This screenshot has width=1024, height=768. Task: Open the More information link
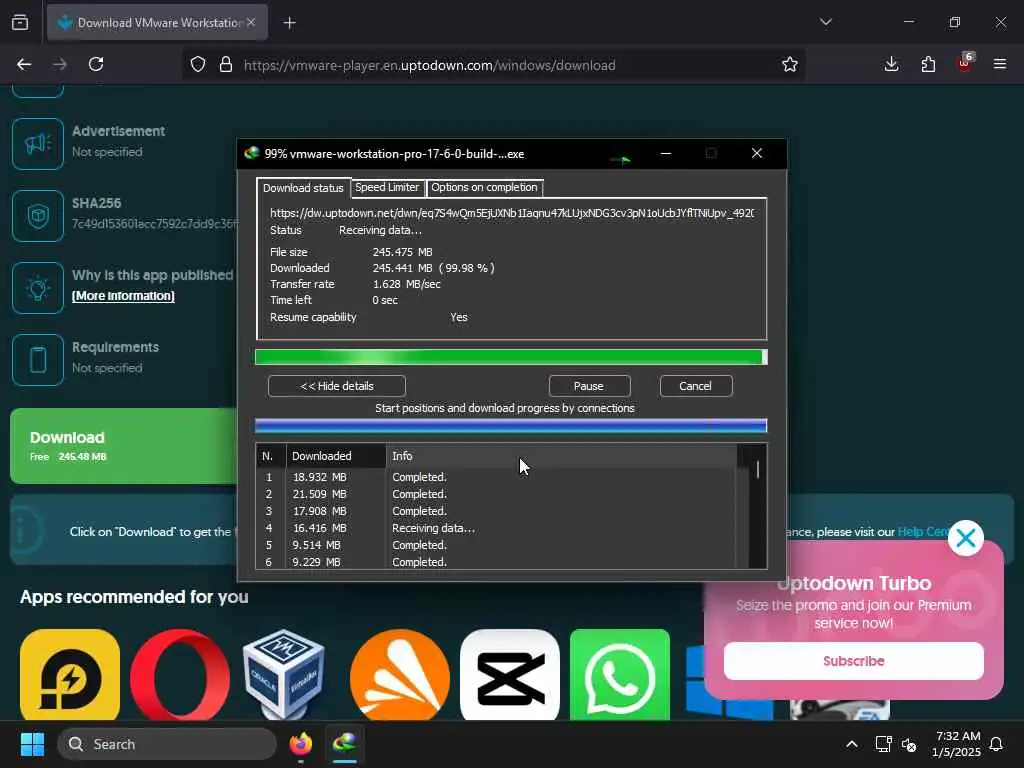click(123, 296)
